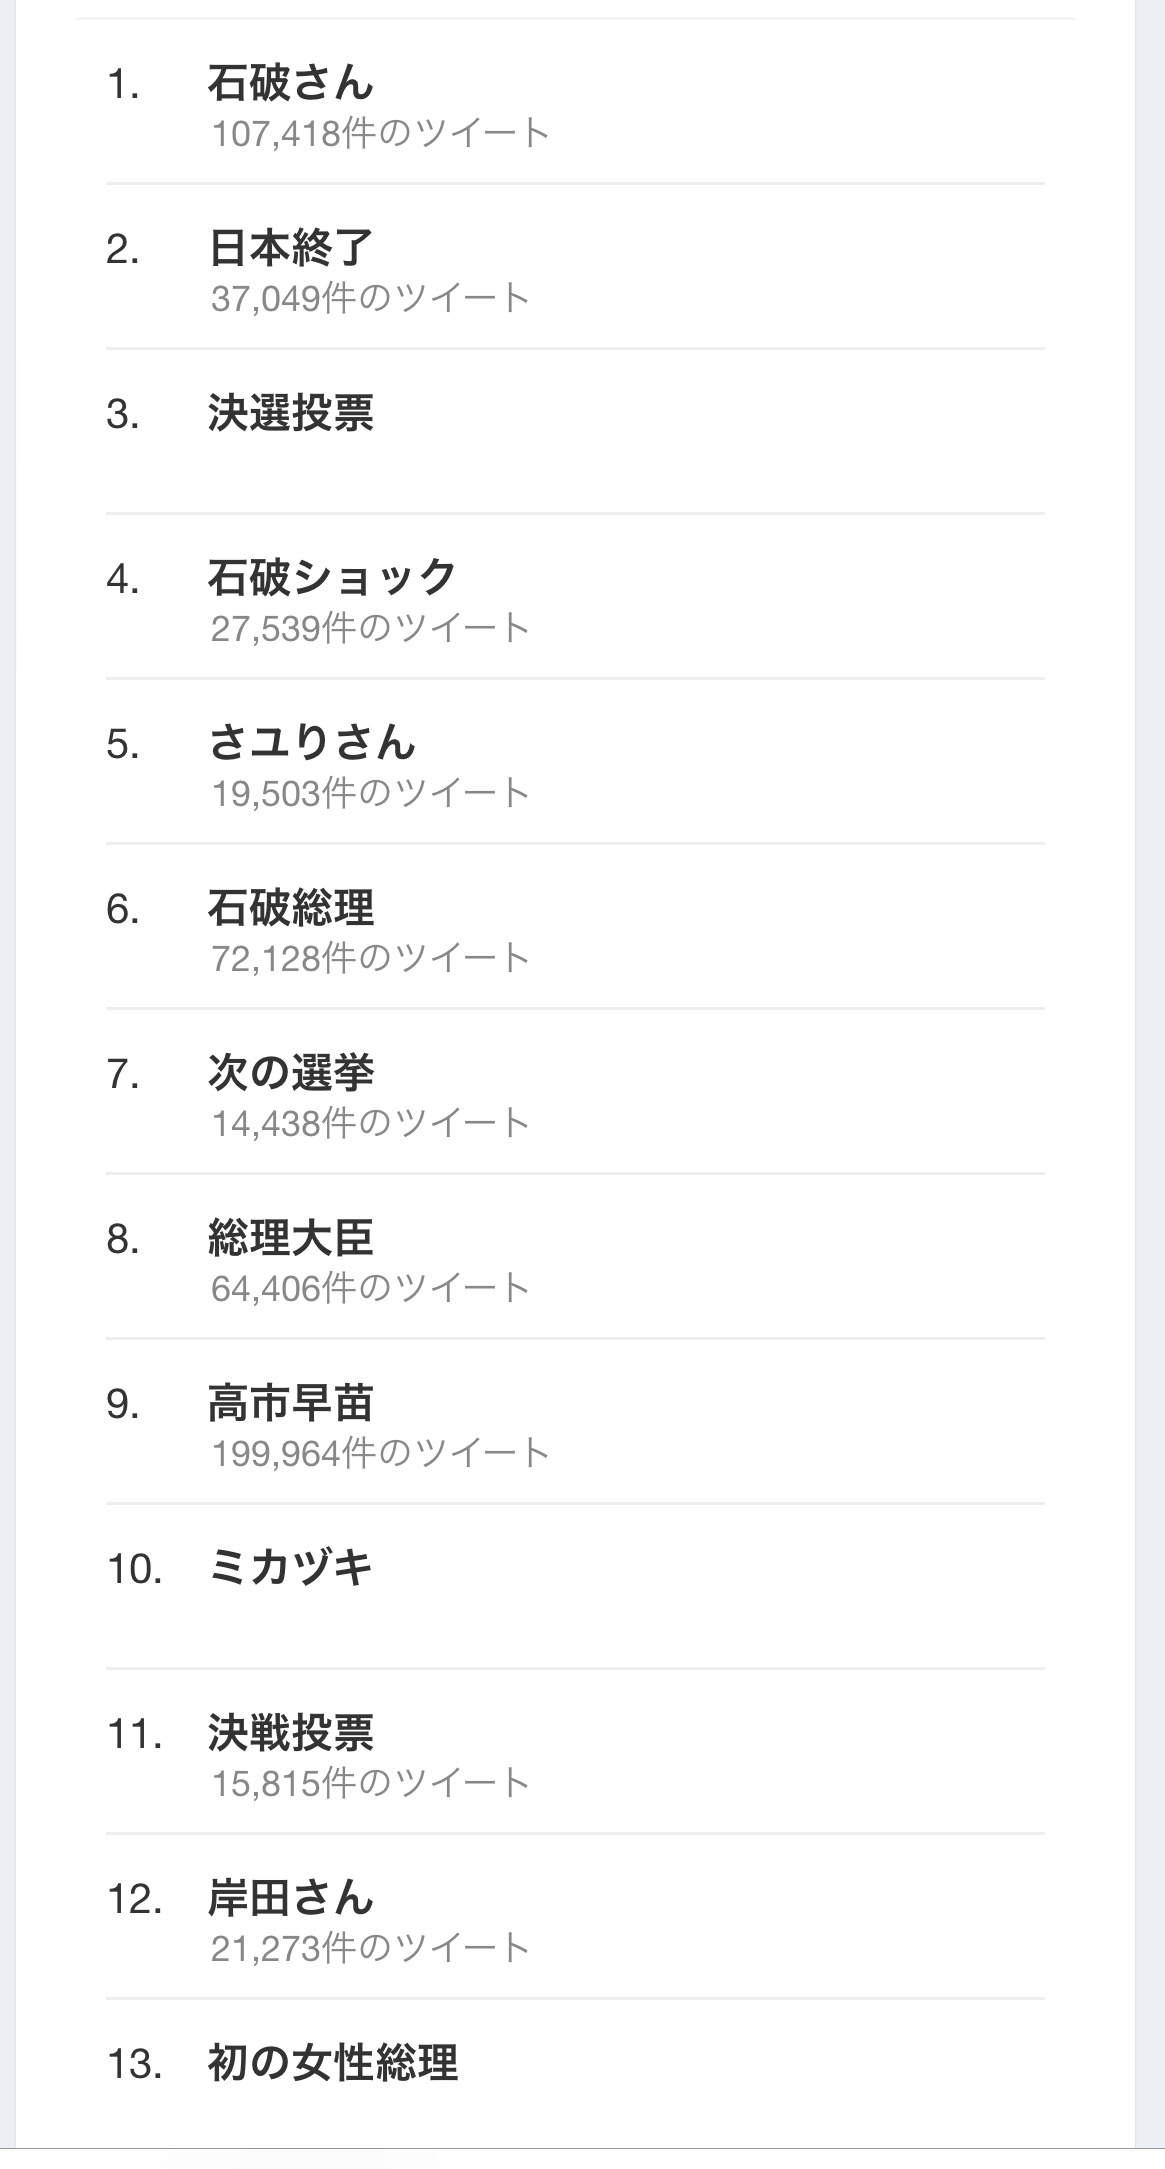Click rank number 1. label

pyautogui.click(x=123, y=85)
